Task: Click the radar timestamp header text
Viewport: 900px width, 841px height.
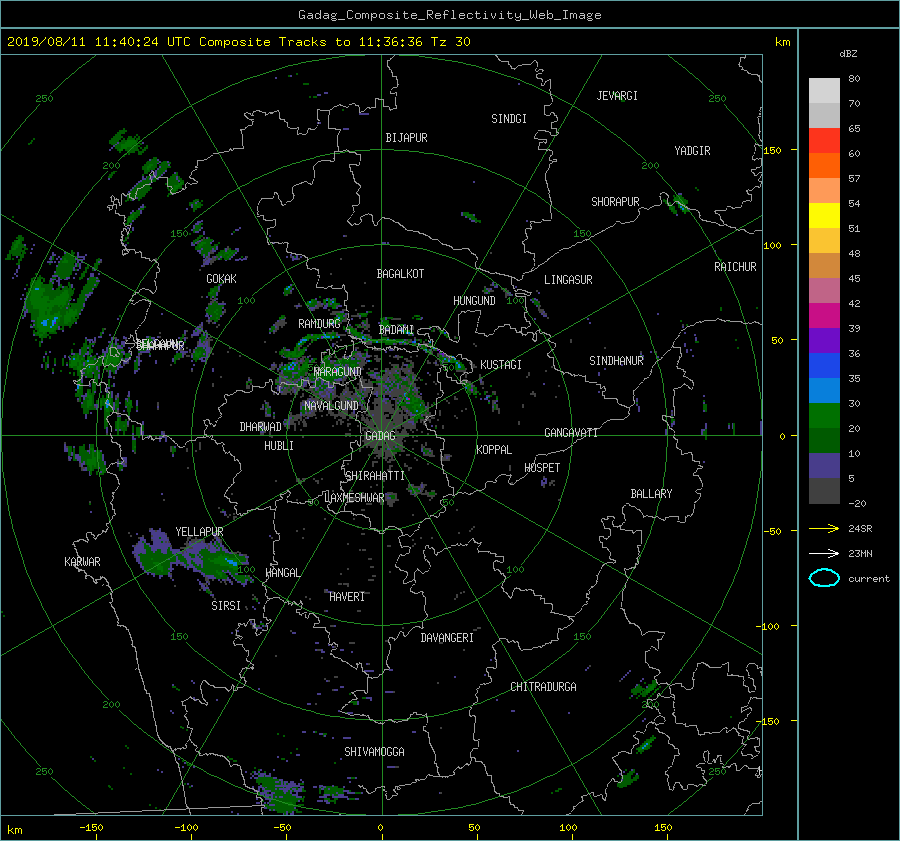Action: [239, 42]
